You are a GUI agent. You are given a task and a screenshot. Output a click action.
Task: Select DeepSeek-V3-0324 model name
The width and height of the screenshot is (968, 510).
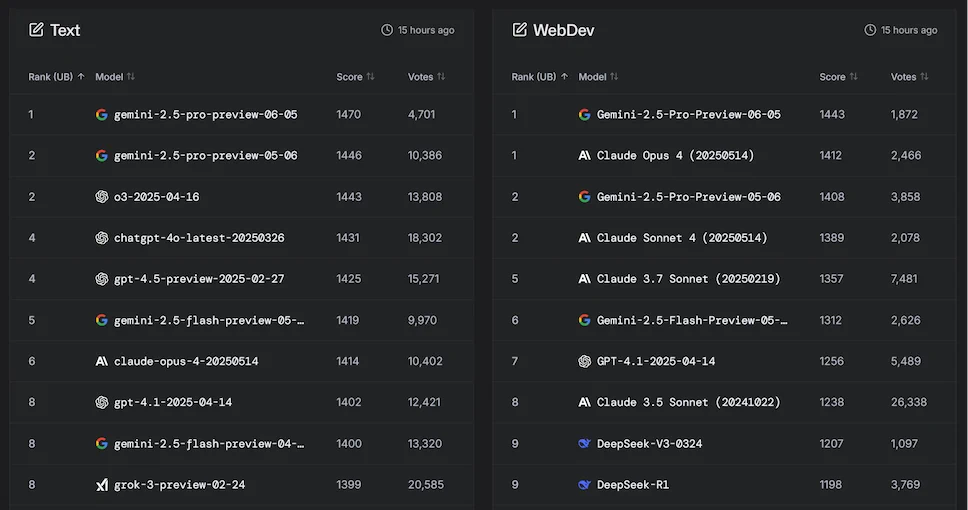click(649, 443)
